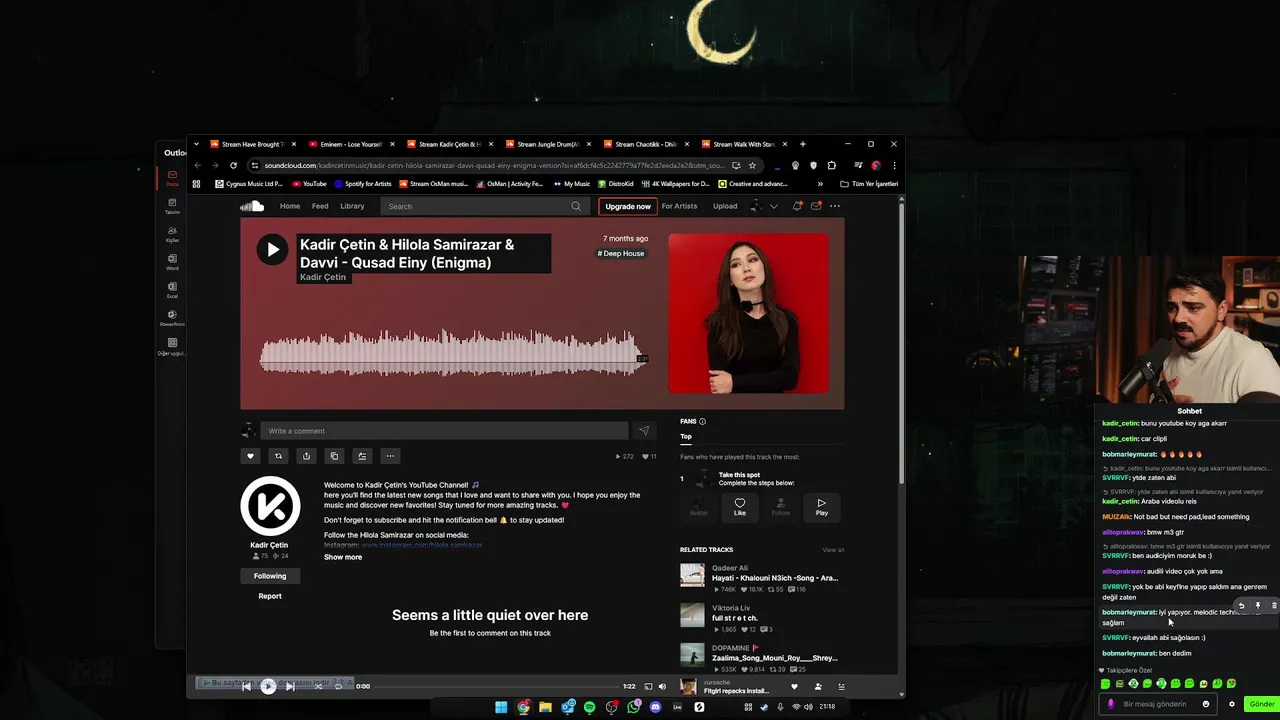
Task: Click the cast icon in the player bar
Action: pyautogui.click(x=648, y=687)
